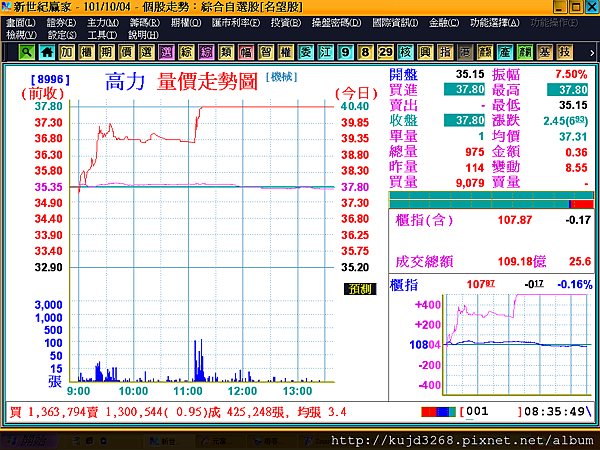Click the 振幅 value 7.50%
Screen dimensions: 600x450
571,74
